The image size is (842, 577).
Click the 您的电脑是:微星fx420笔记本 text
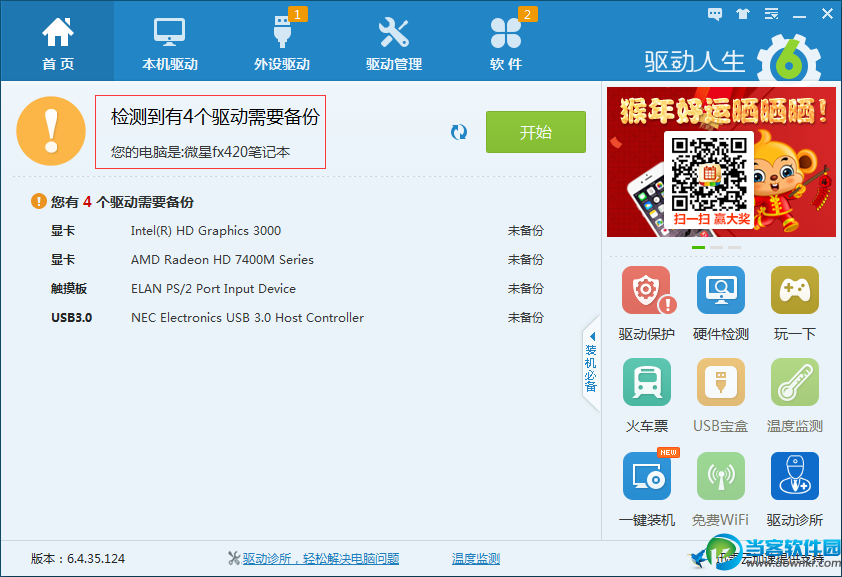pos(200,152)
